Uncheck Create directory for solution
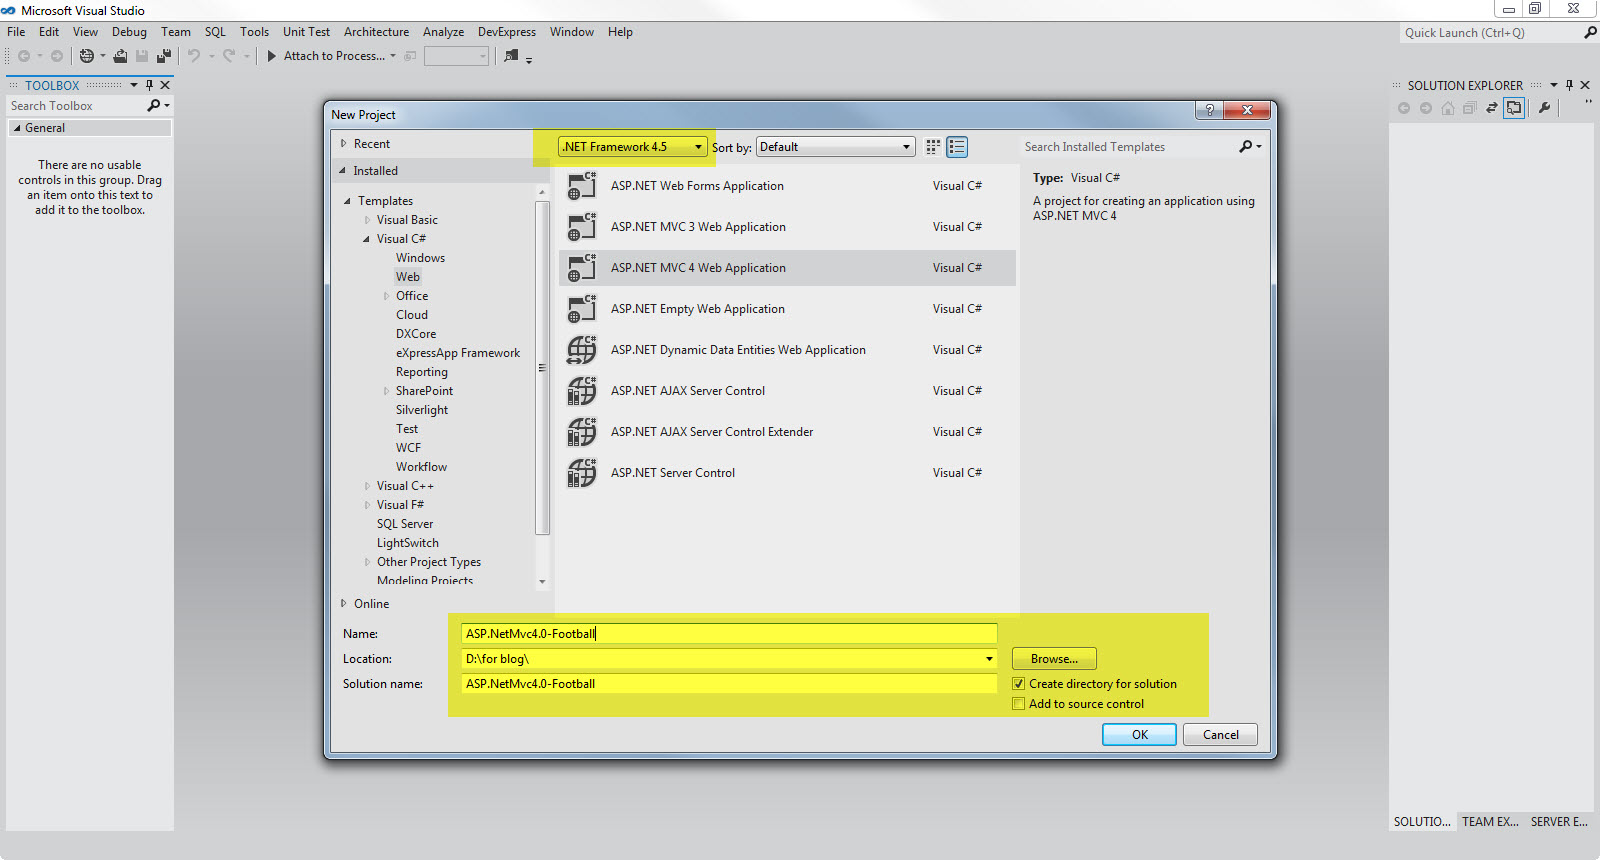 coord(1019,684)
